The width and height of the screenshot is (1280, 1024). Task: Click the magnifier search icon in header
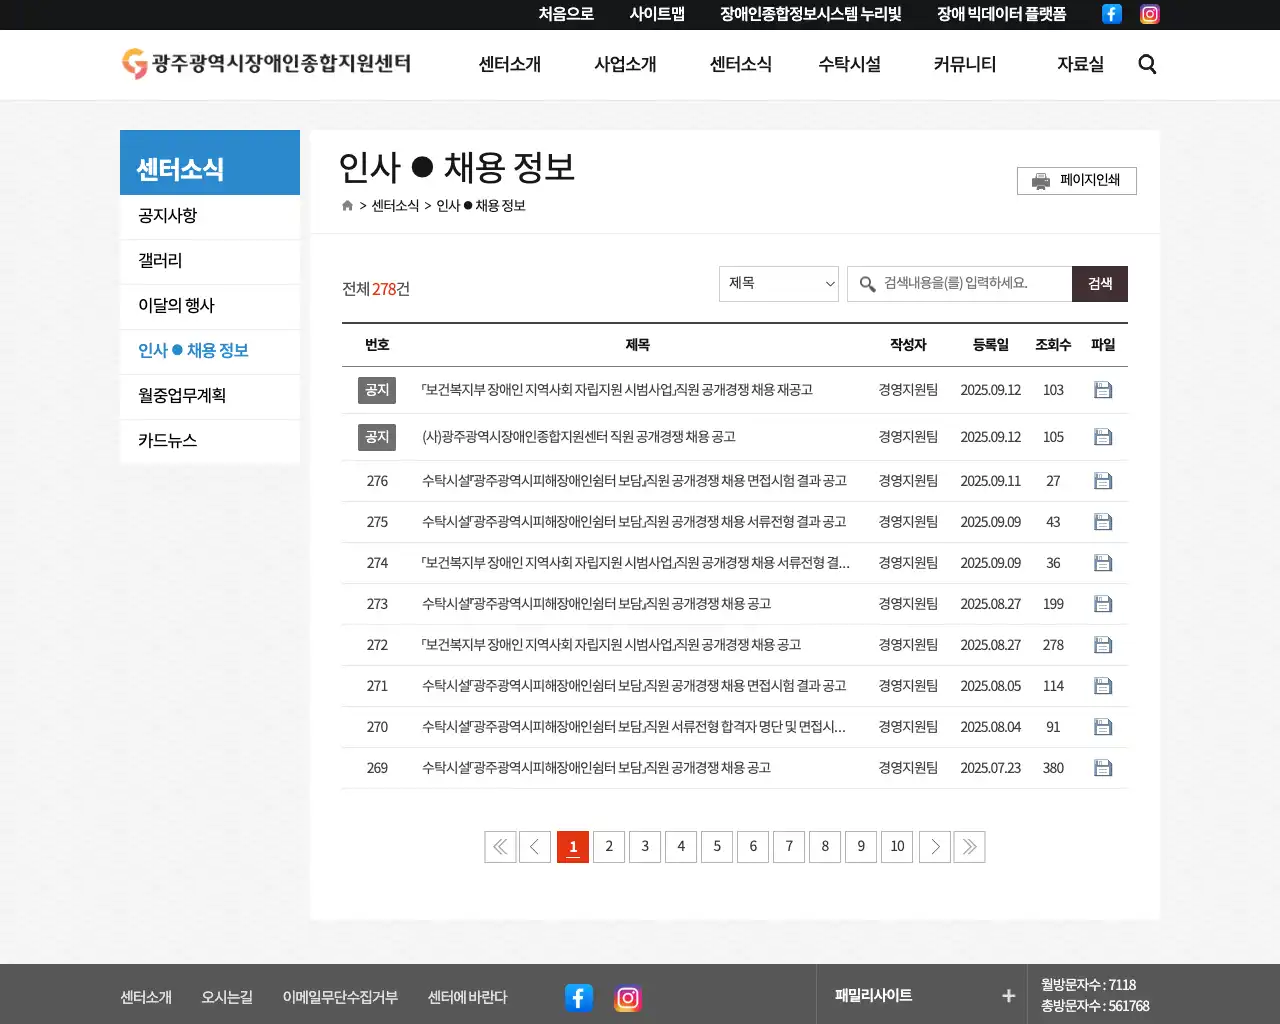point(1147,64)
